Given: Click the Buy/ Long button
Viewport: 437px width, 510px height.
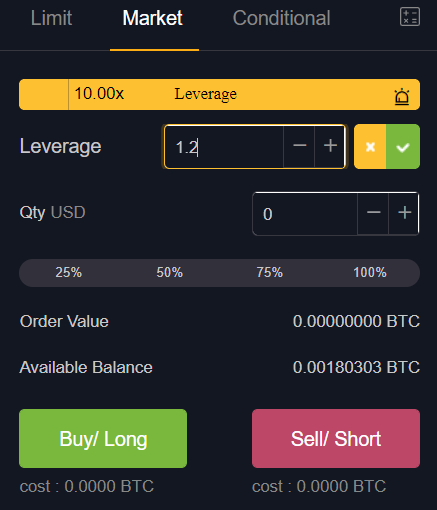Looking at the screenshot, I should (x=103, y=438).
